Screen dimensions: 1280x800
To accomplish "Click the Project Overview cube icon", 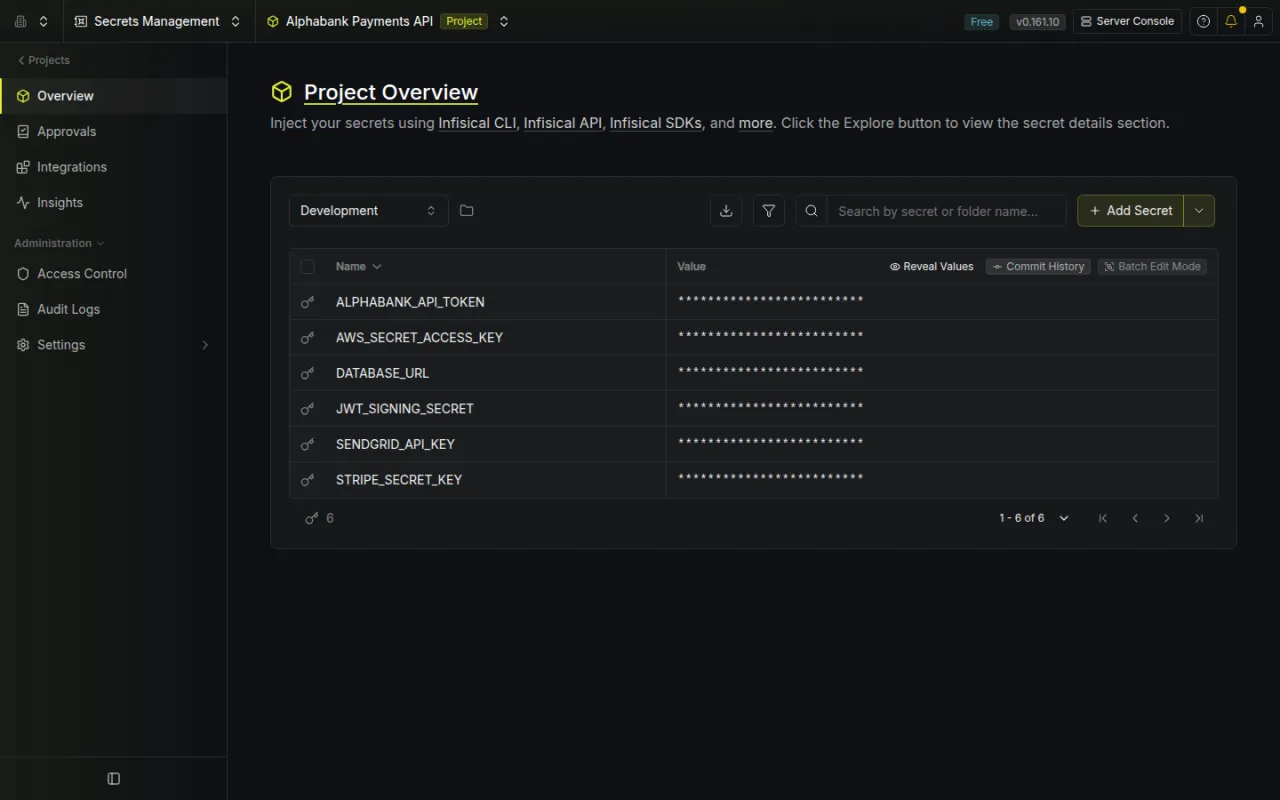I will click(281, 92).
